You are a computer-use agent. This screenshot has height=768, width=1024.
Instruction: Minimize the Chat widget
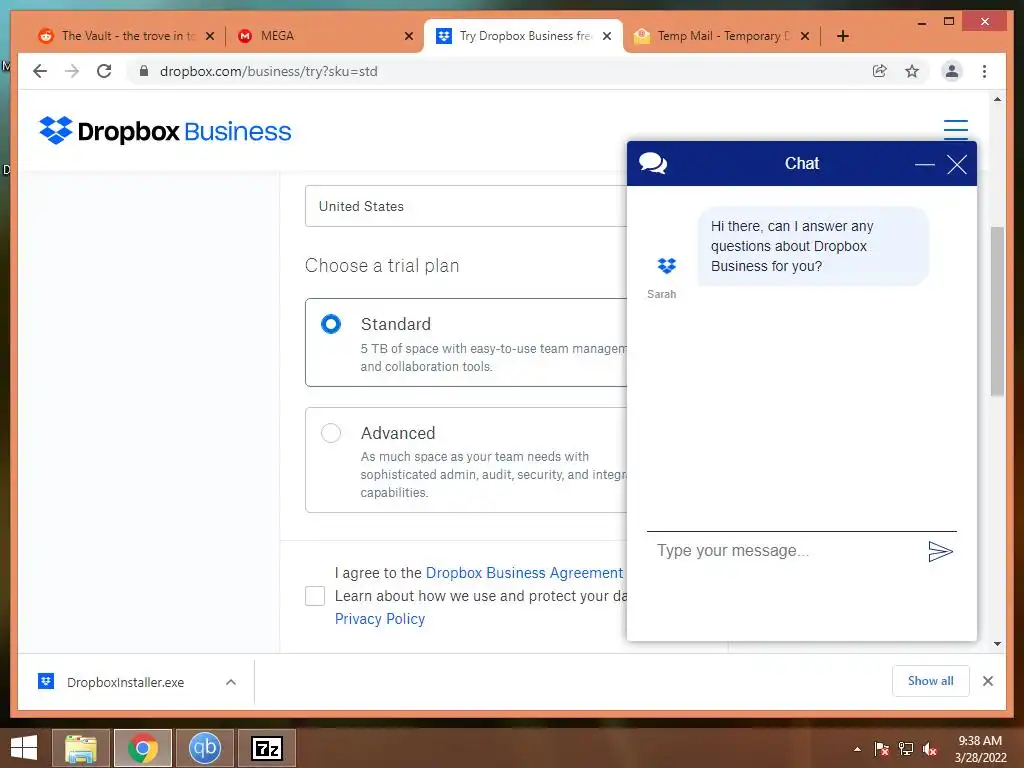(924, 165)
